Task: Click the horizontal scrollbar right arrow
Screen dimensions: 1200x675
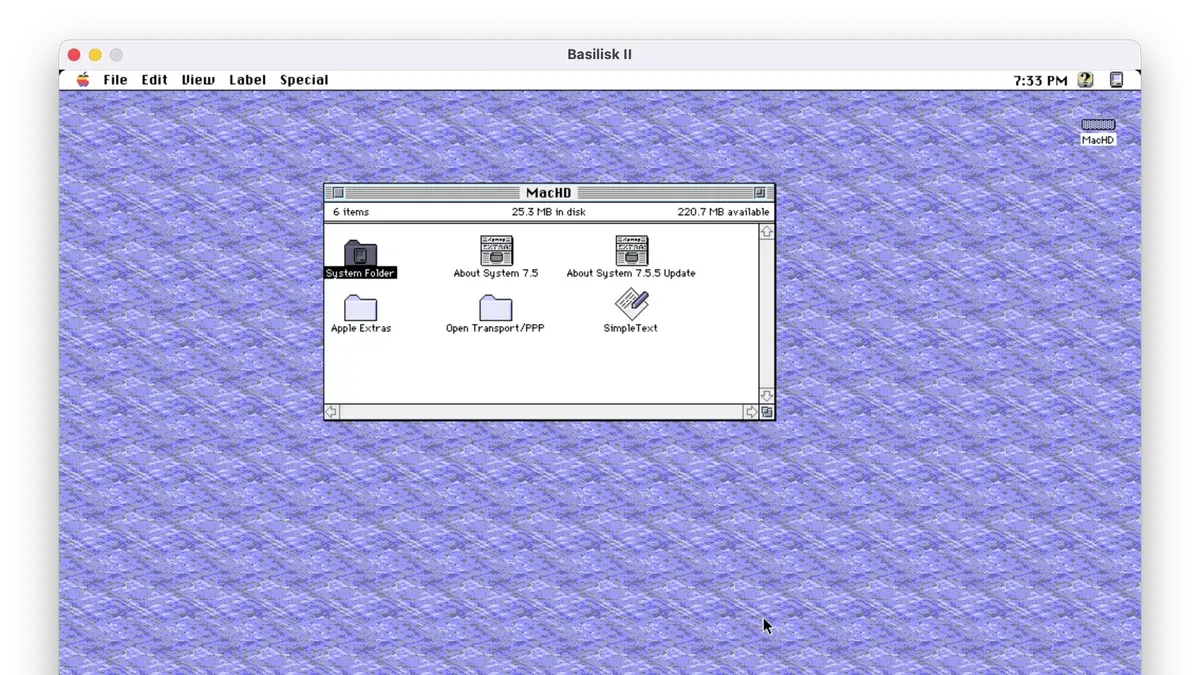Action: click(x=751, y=412)
